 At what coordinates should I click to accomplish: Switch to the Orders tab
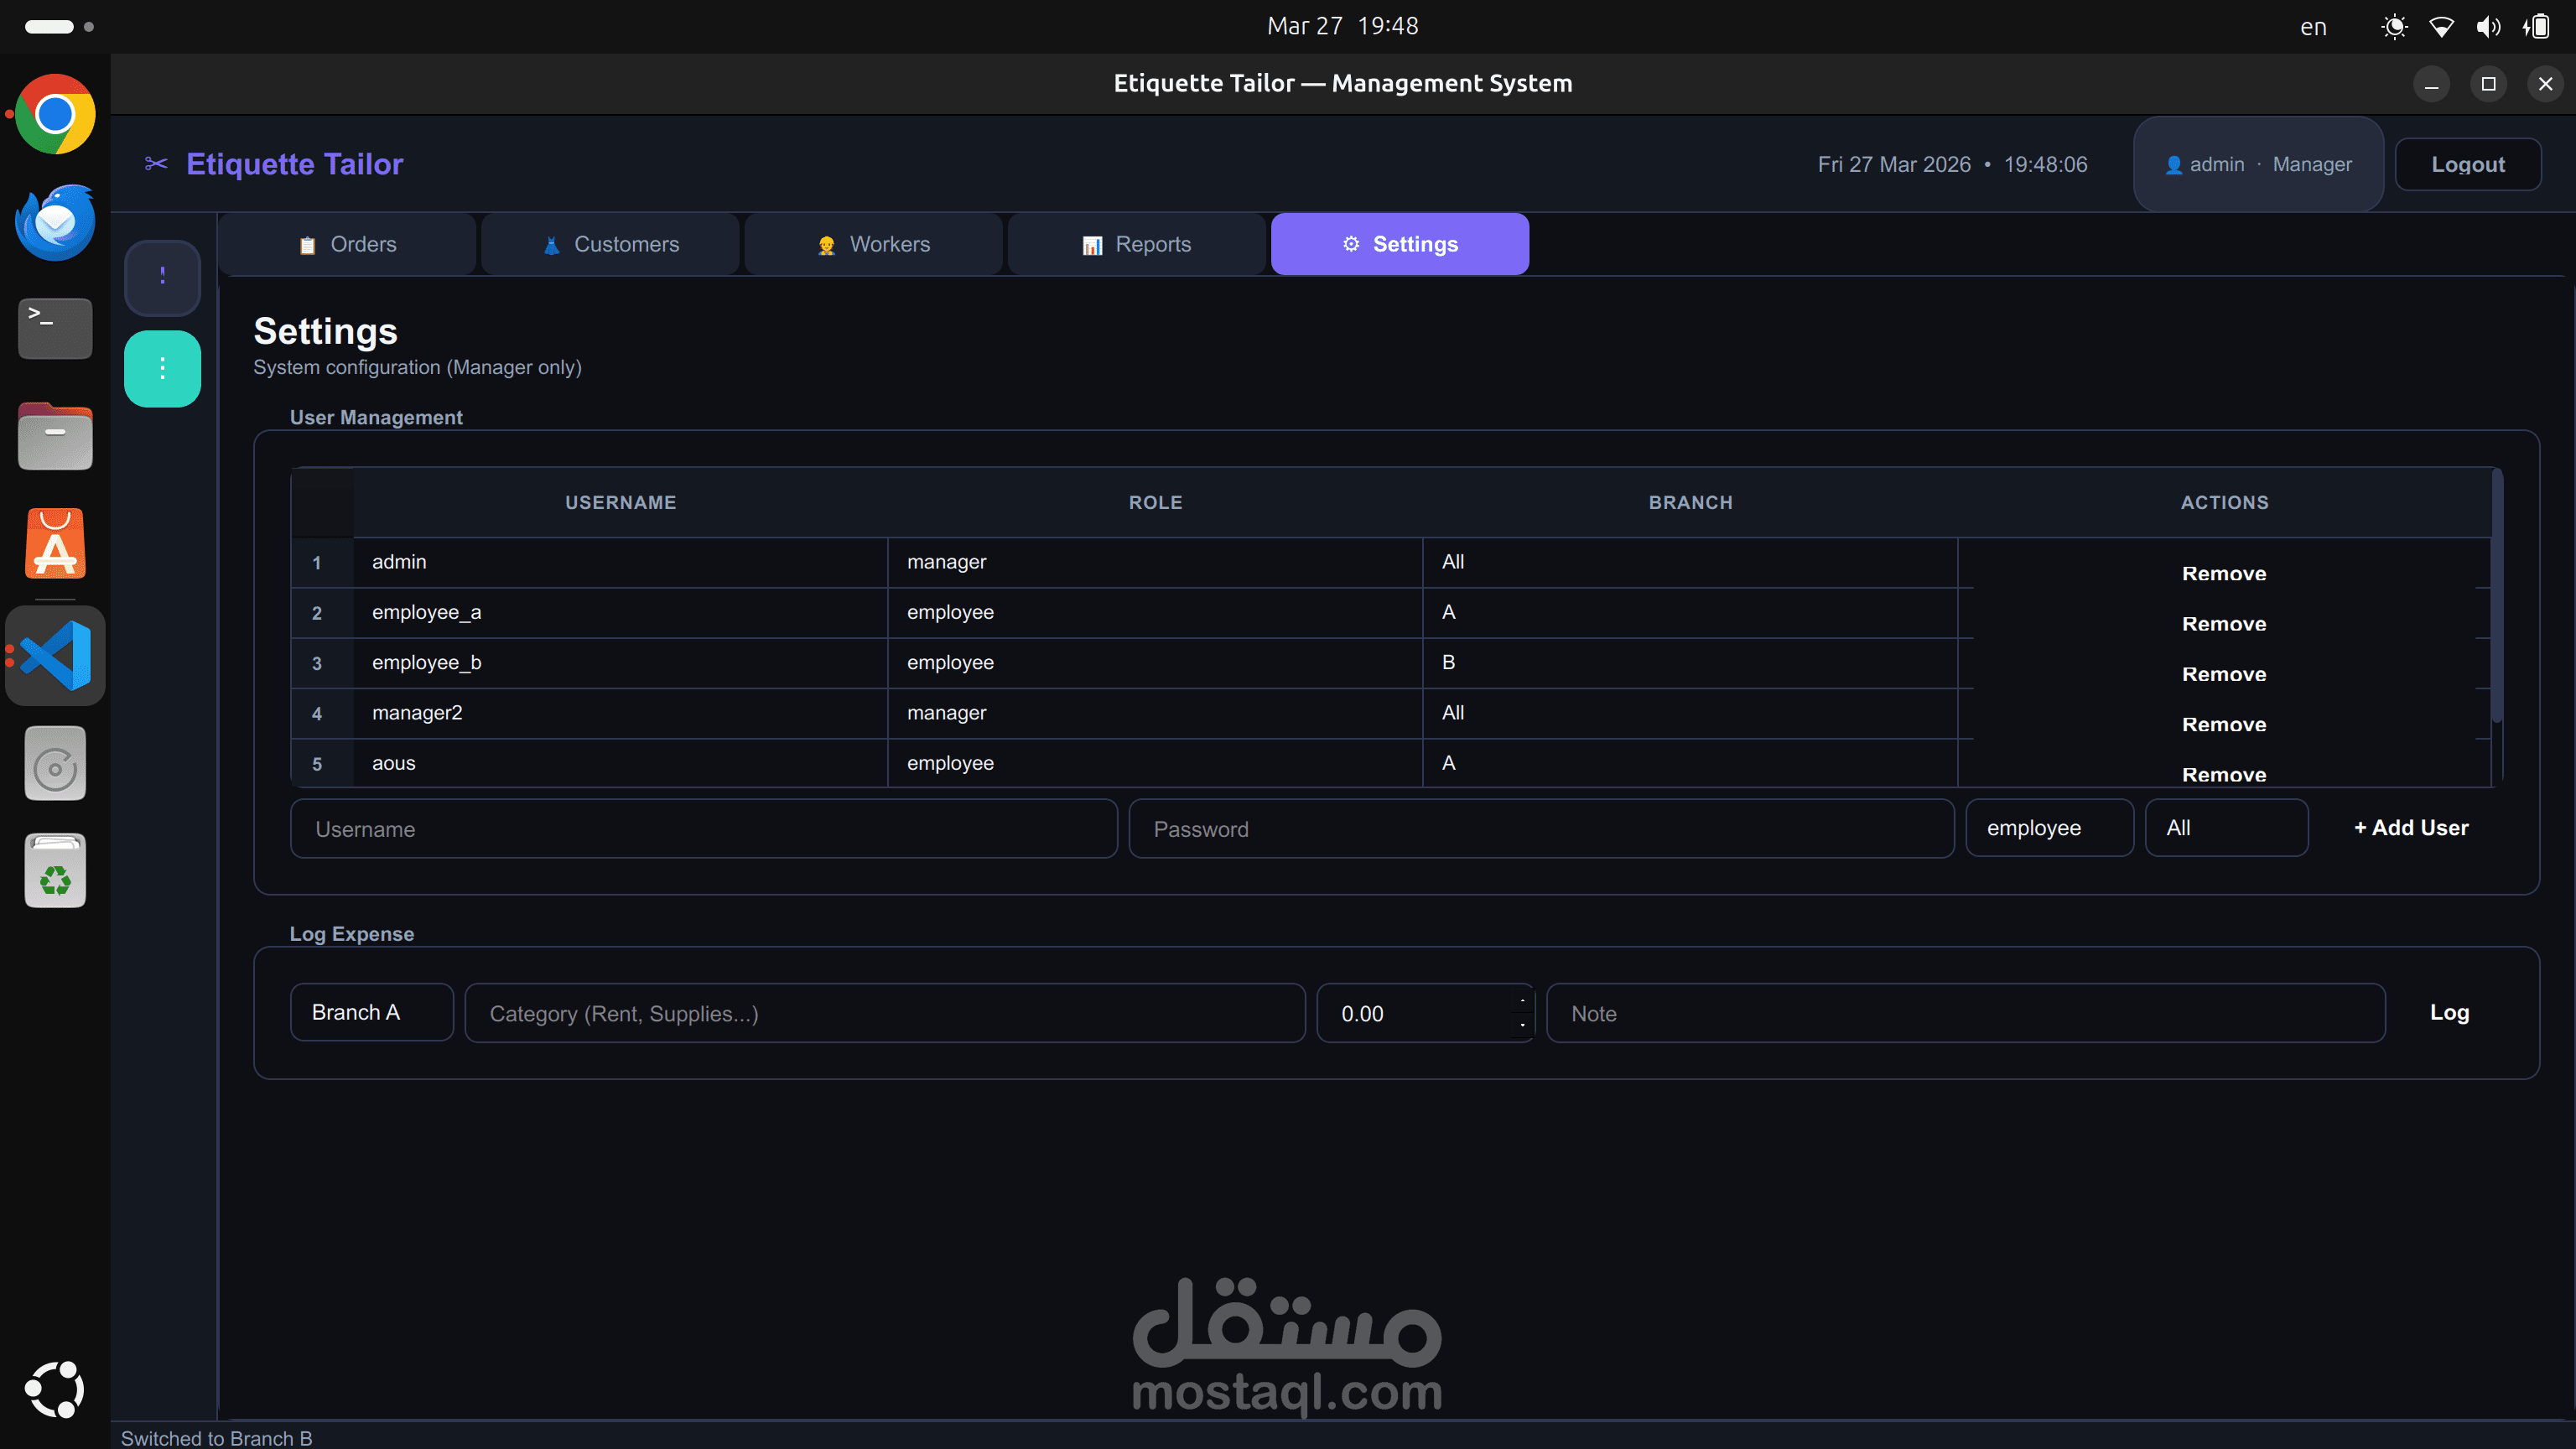[348, 244]
